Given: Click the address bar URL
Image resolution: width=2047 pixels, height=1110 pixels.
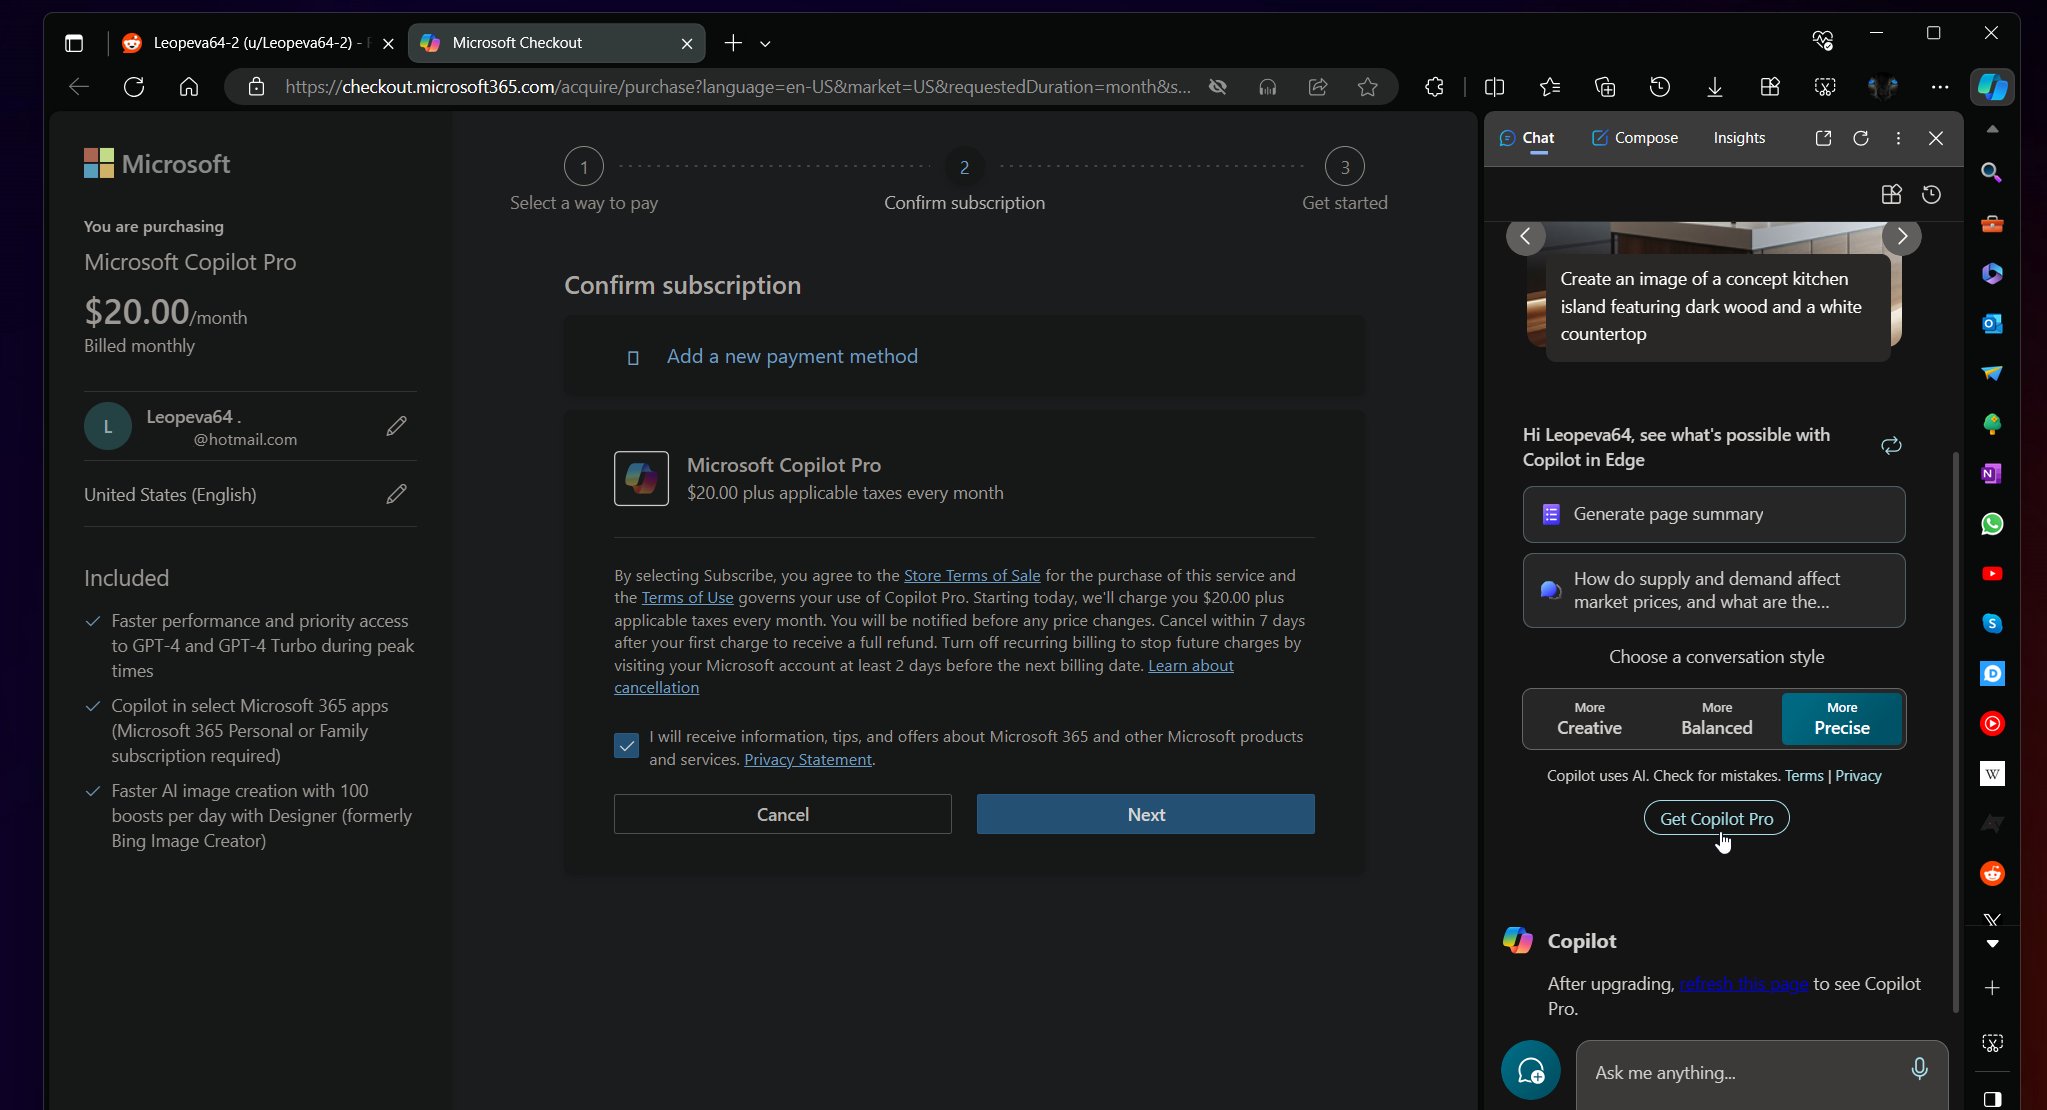Looking at the screenshot, I should (737, 87).
